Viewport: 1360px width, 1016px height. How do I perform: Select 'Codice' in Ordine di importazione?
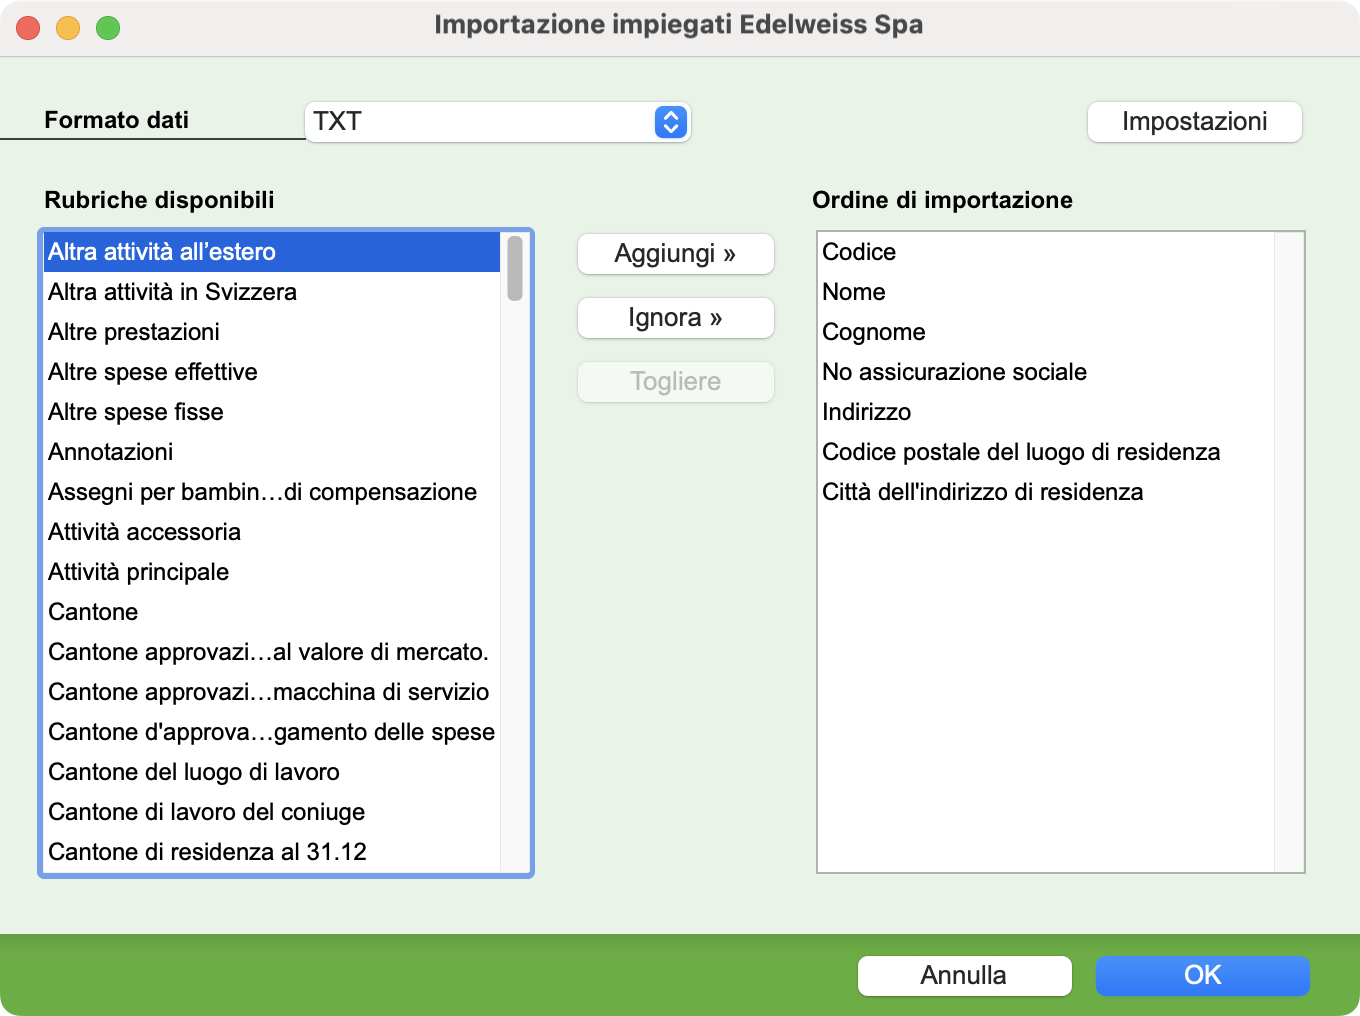1046,252
